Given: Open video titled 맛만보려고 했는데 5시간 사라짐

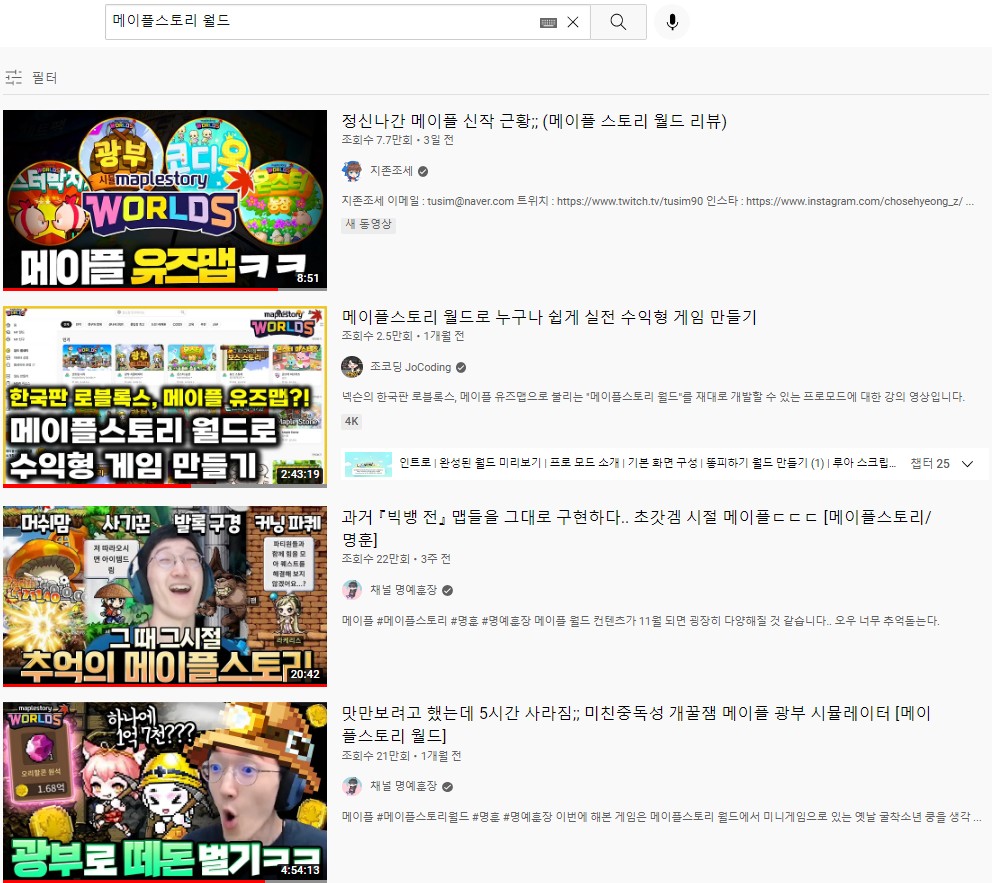Looking at the screenshot, I should [x=636, y=724].
